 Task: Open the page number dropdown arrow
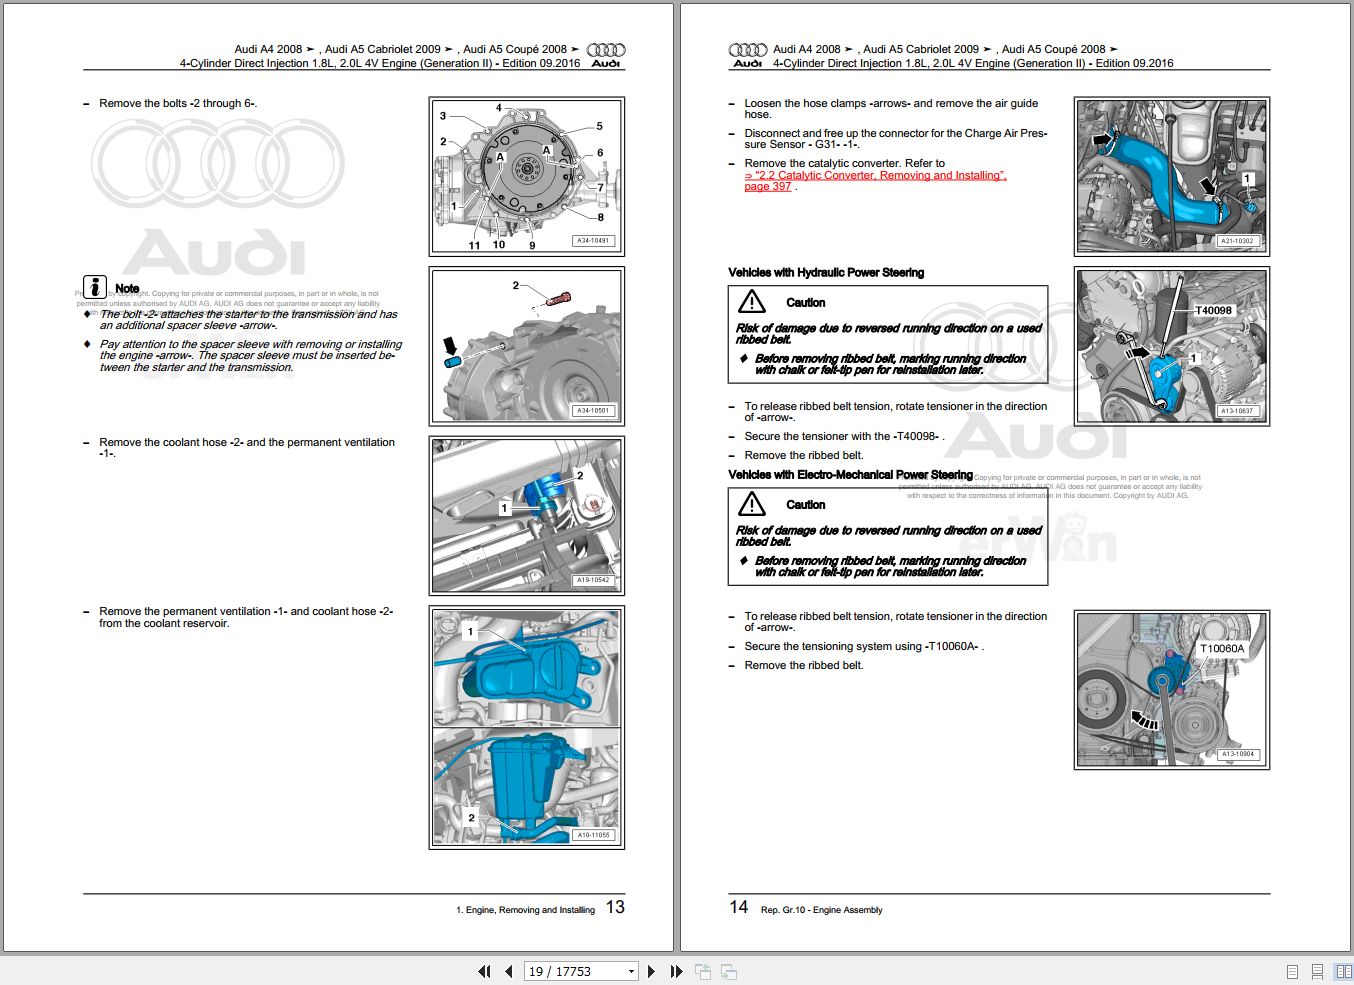[x=631, y=971]
